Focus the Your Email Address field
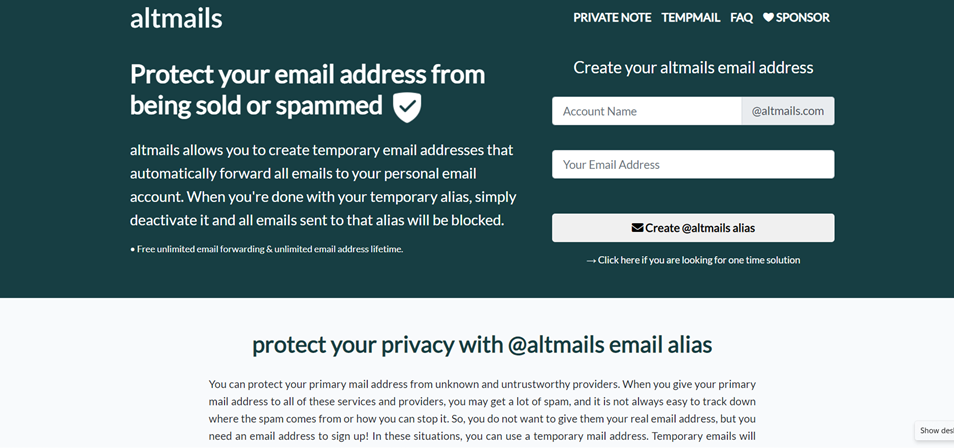 point(693,164)
